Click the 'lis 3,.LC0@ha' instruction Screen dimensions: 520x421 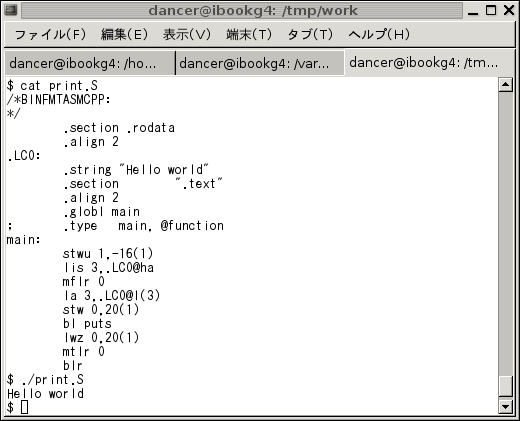[109, 268]
